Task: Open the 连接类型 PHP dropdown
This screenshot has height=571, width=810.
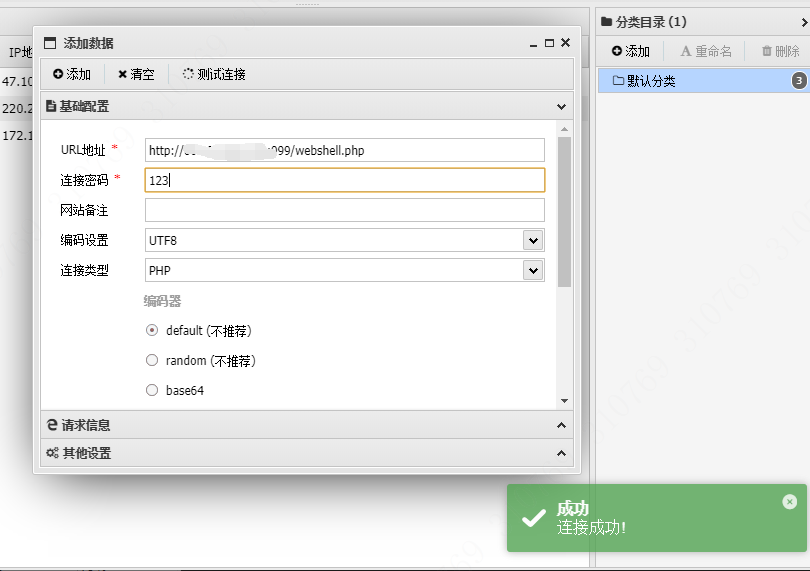Action: pos(533,270)
